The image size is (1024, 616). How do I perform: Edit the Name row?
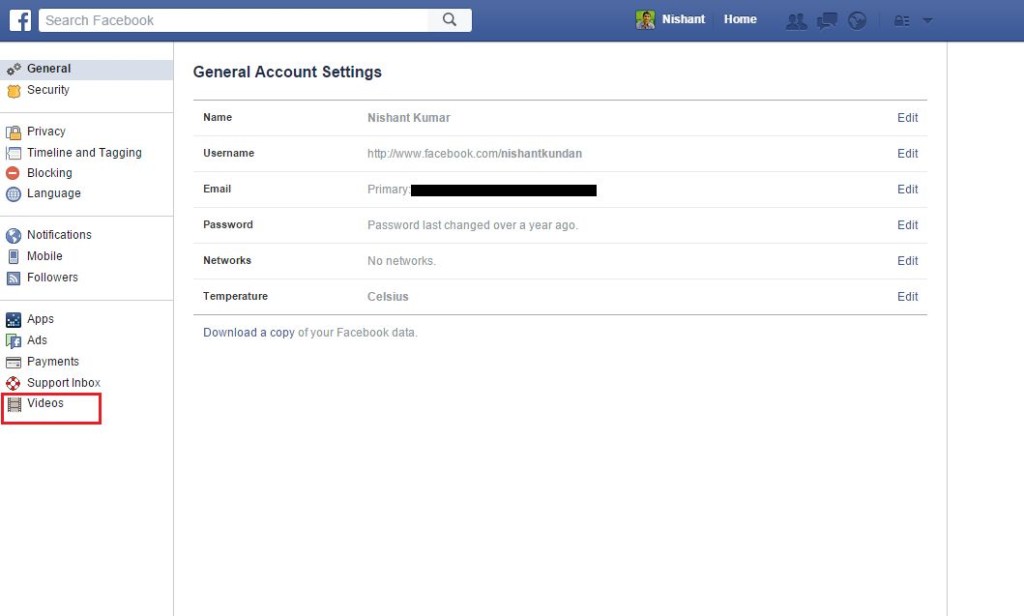907,118
